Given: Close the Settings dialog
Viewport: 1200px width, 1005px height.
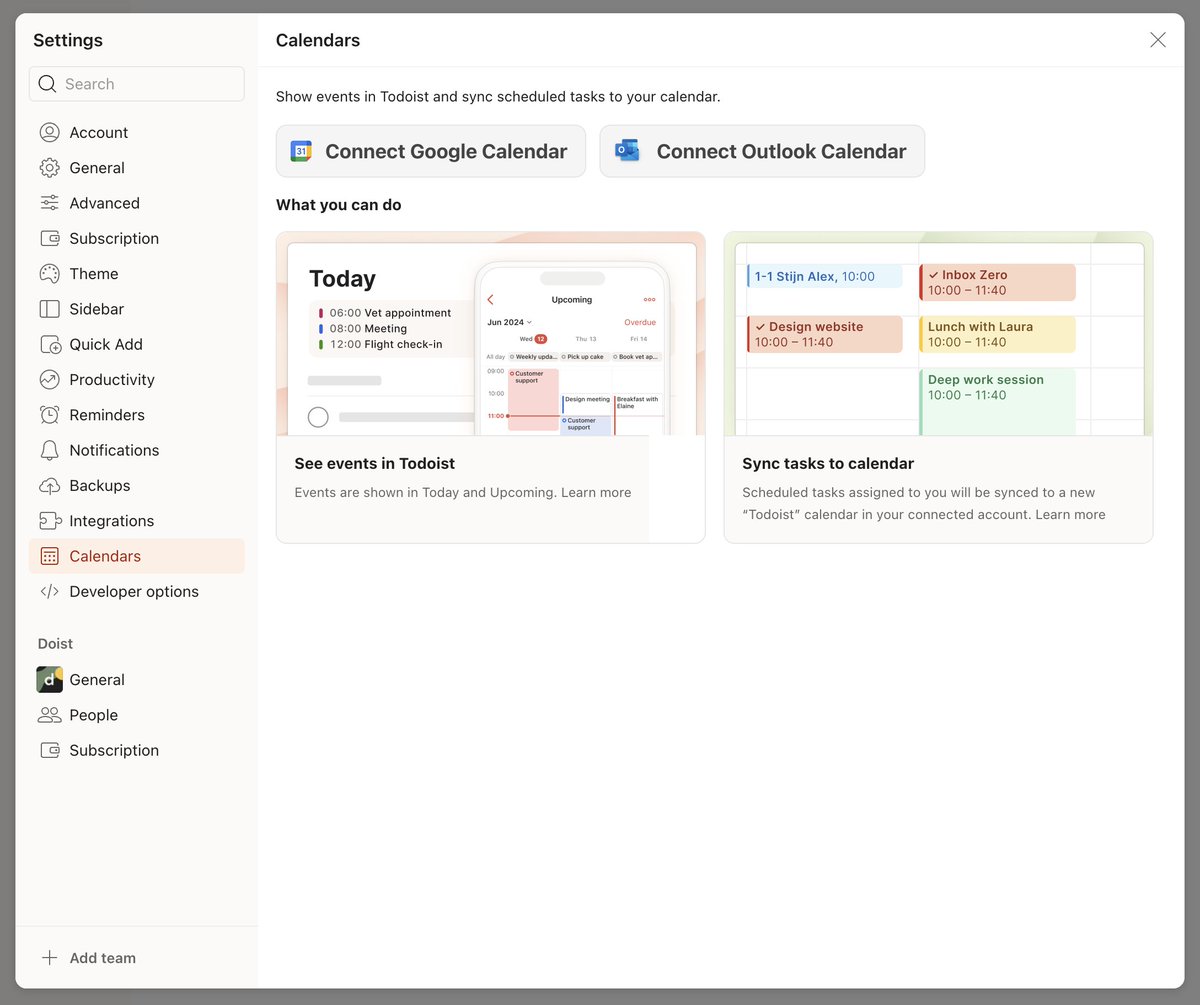Looking at the screenshot, I should (x=1158, y=40).
